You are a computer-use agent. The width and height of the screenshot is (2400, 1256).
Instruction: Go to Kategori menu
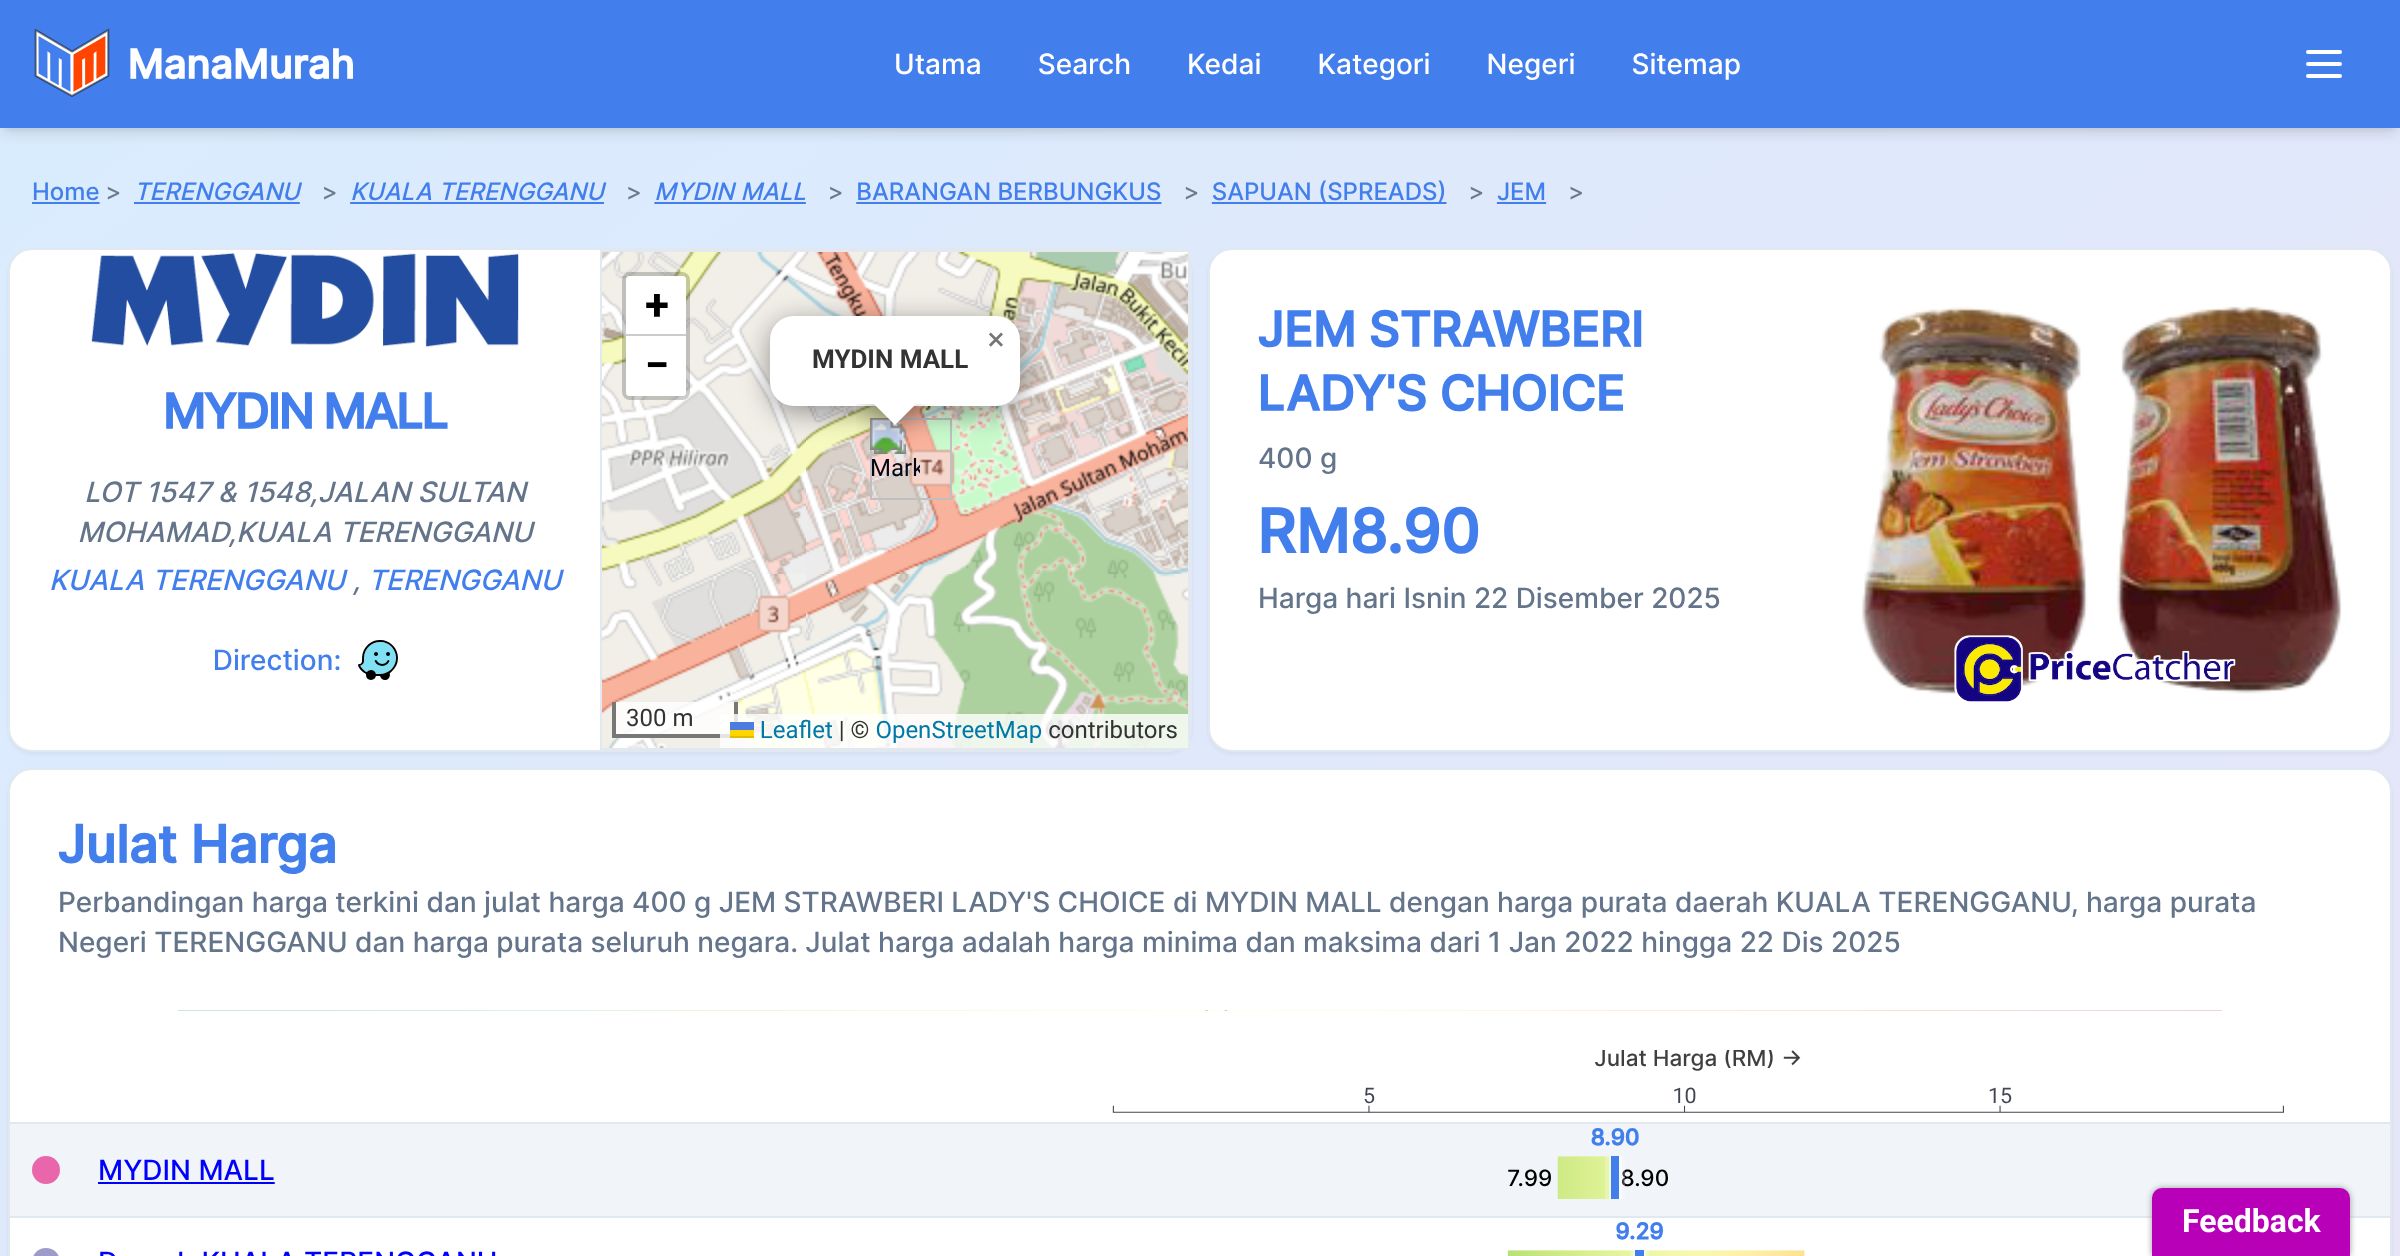[1373, 64]
